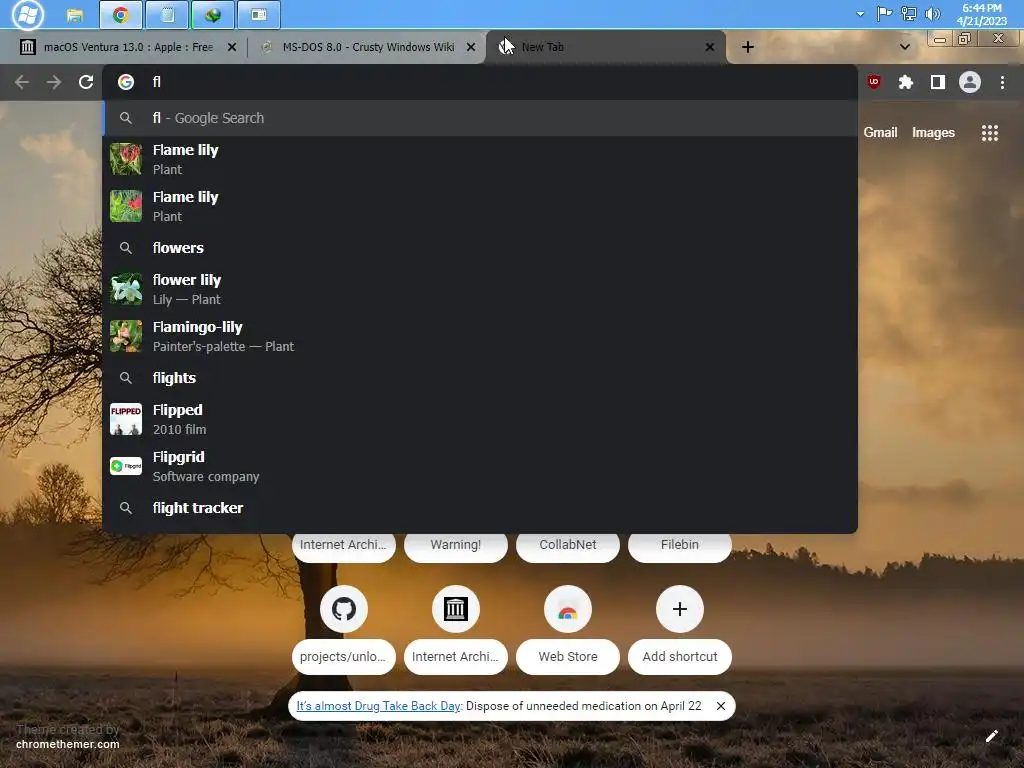The image size is (1024, 768).
Task: Open 'It's almost Drug Take Back Day' link
Action: tap(378, 706)
